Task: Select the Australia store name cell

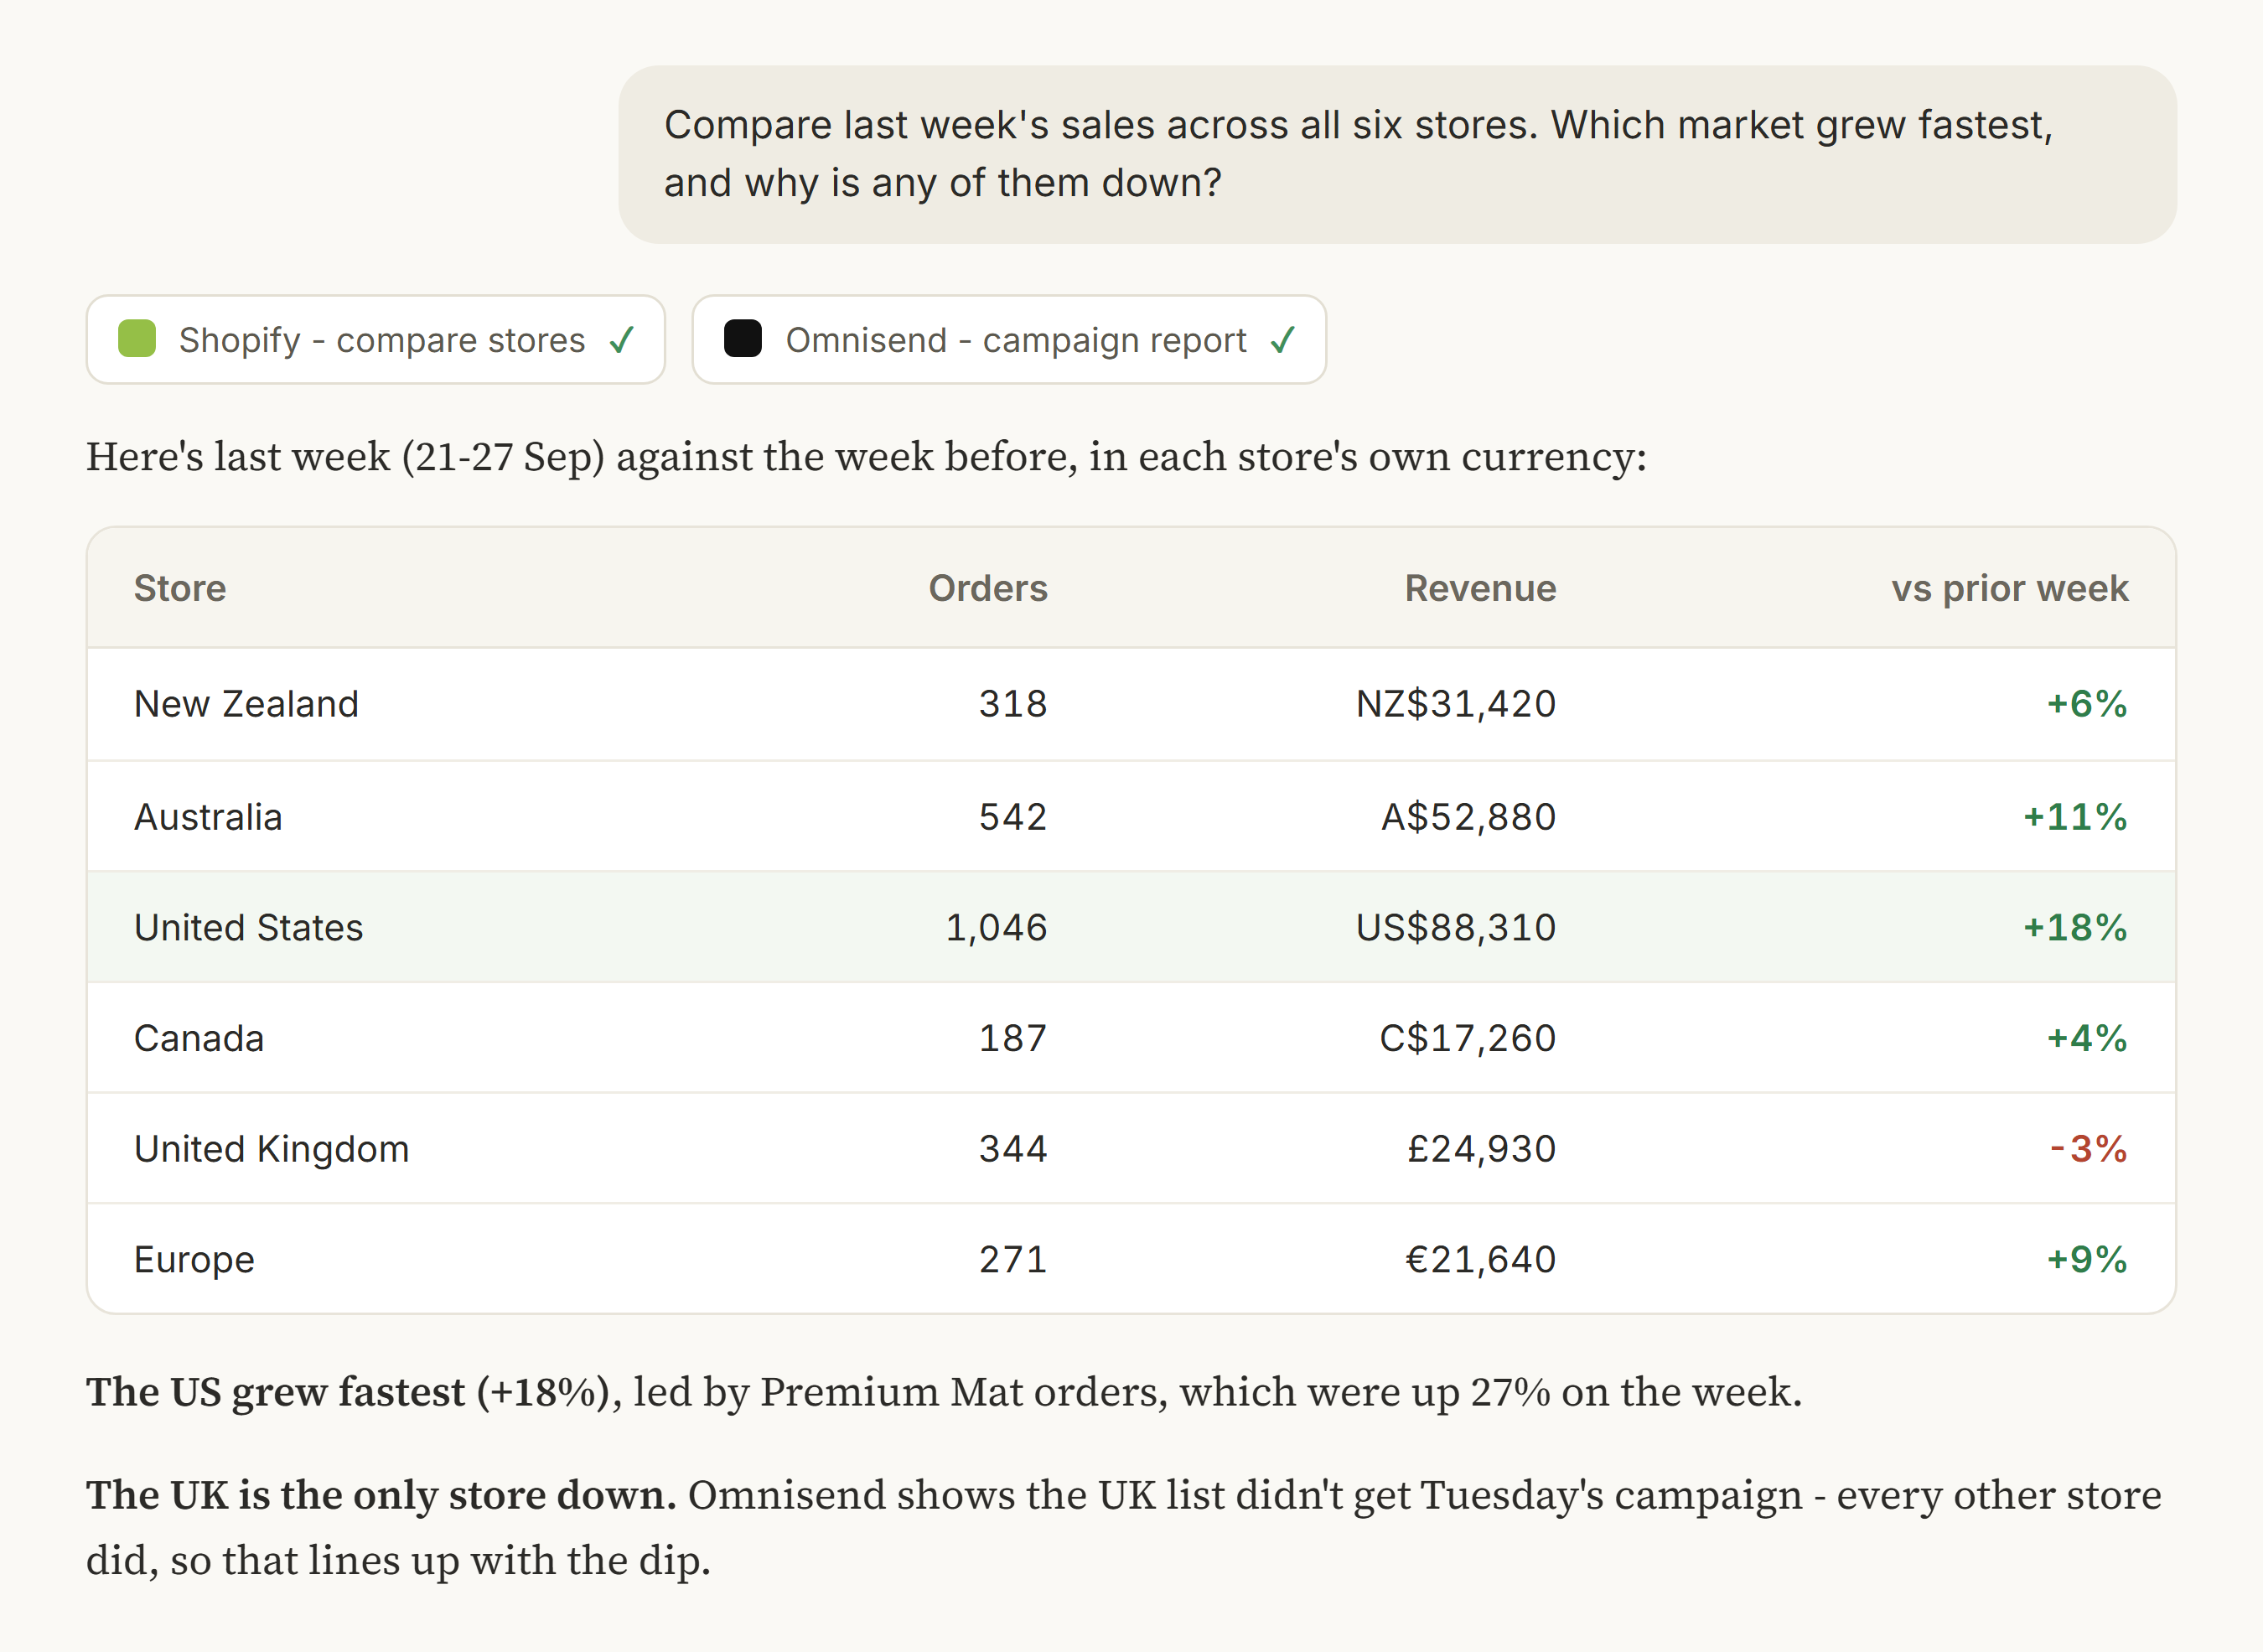Action: coord(208,817)
